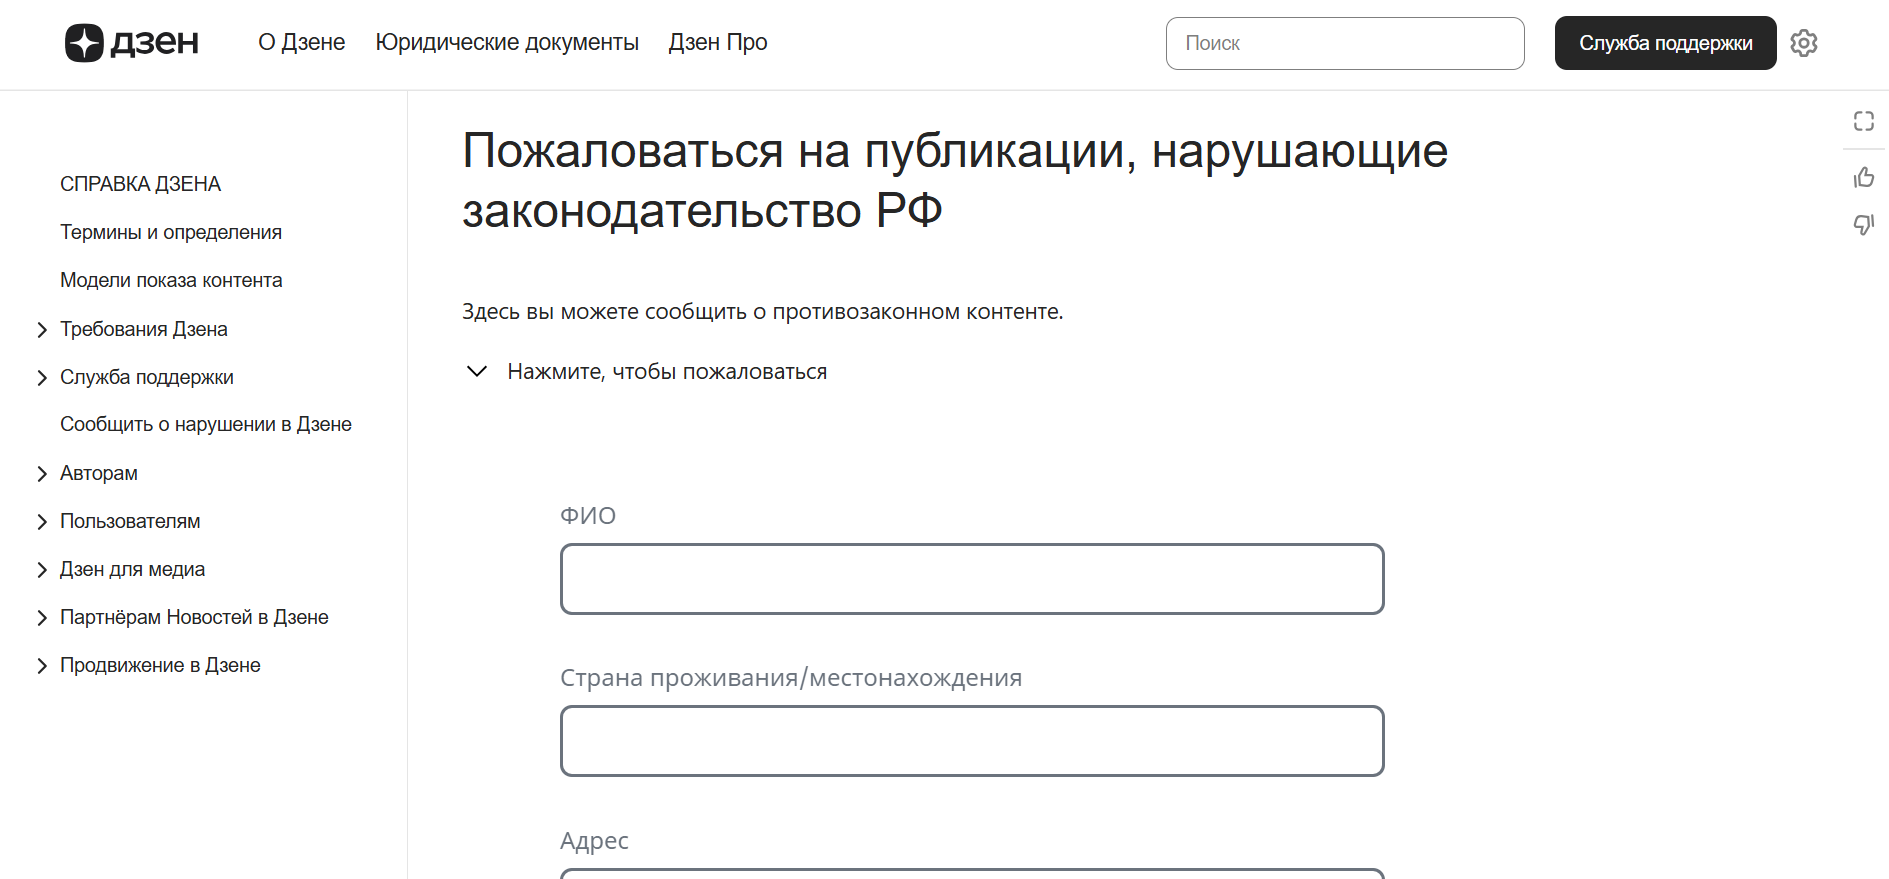Go to Дзен Про header link
This screenshot has width=1889, height=879.
pos(718,42)
